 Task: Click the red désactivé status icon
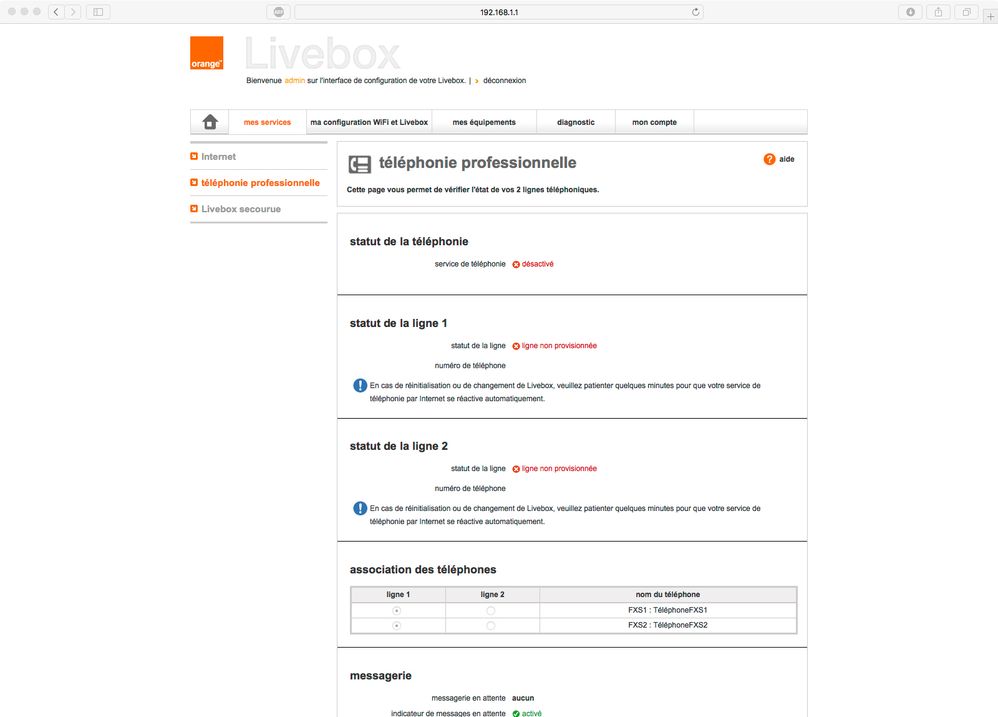516,264
